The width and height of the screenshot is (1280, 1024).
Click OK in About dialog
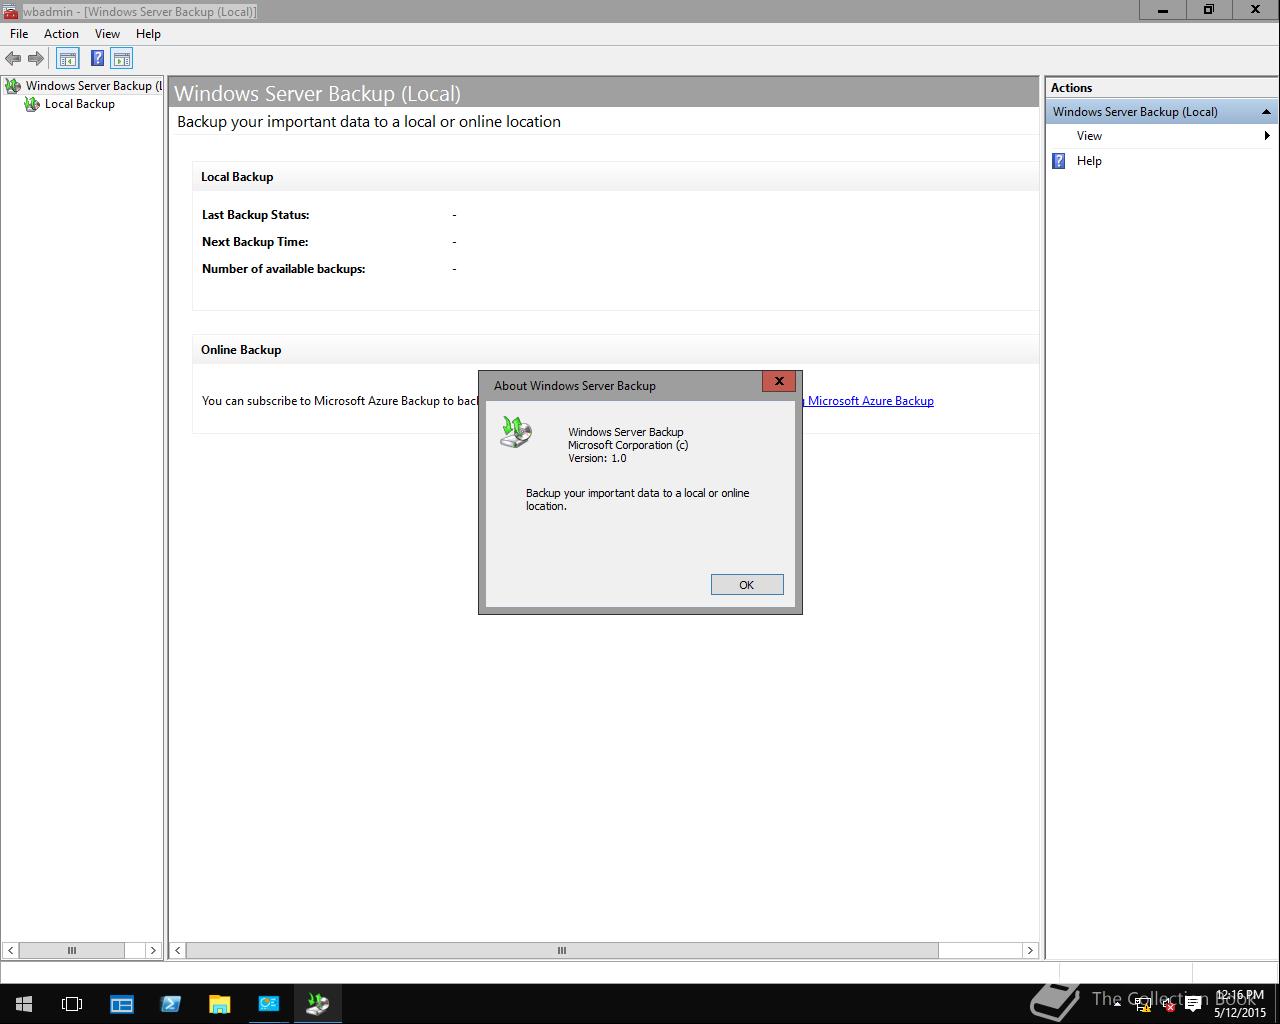747,585
